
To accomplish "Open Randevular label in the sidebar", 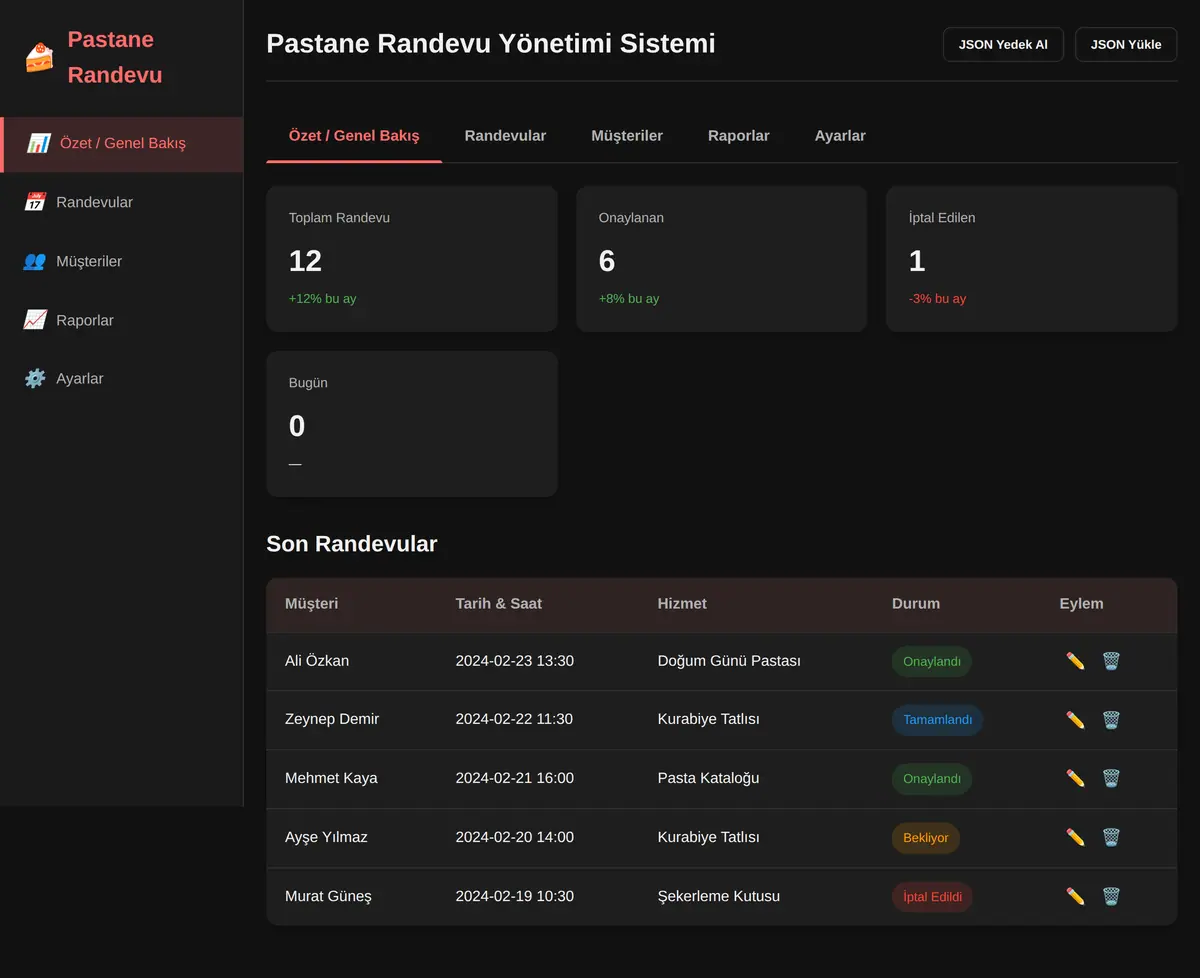I will tap(95, 202).
